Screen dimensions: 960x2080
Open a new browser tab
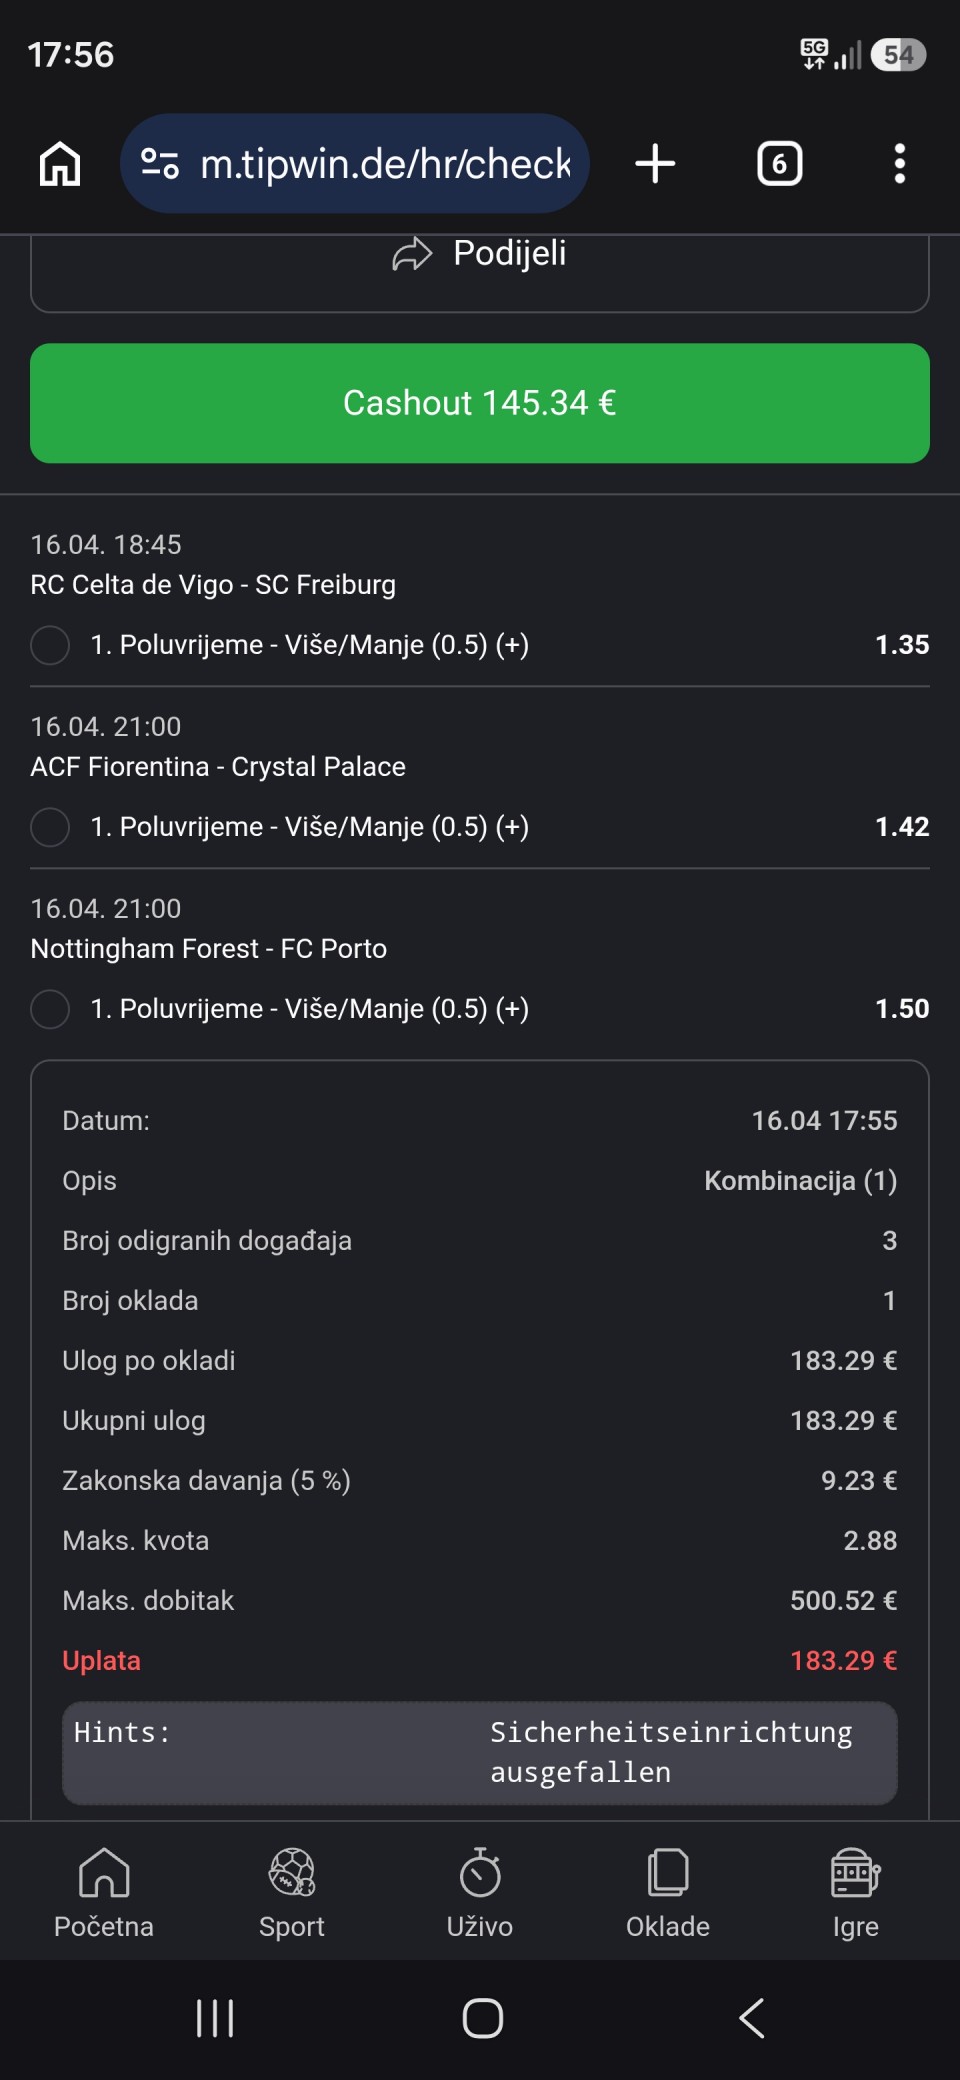point(655,164)
